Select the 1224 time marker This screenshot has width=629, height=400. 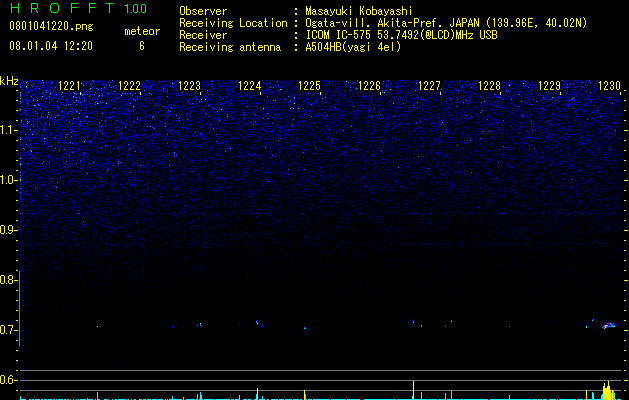click(x=250, y=86)
